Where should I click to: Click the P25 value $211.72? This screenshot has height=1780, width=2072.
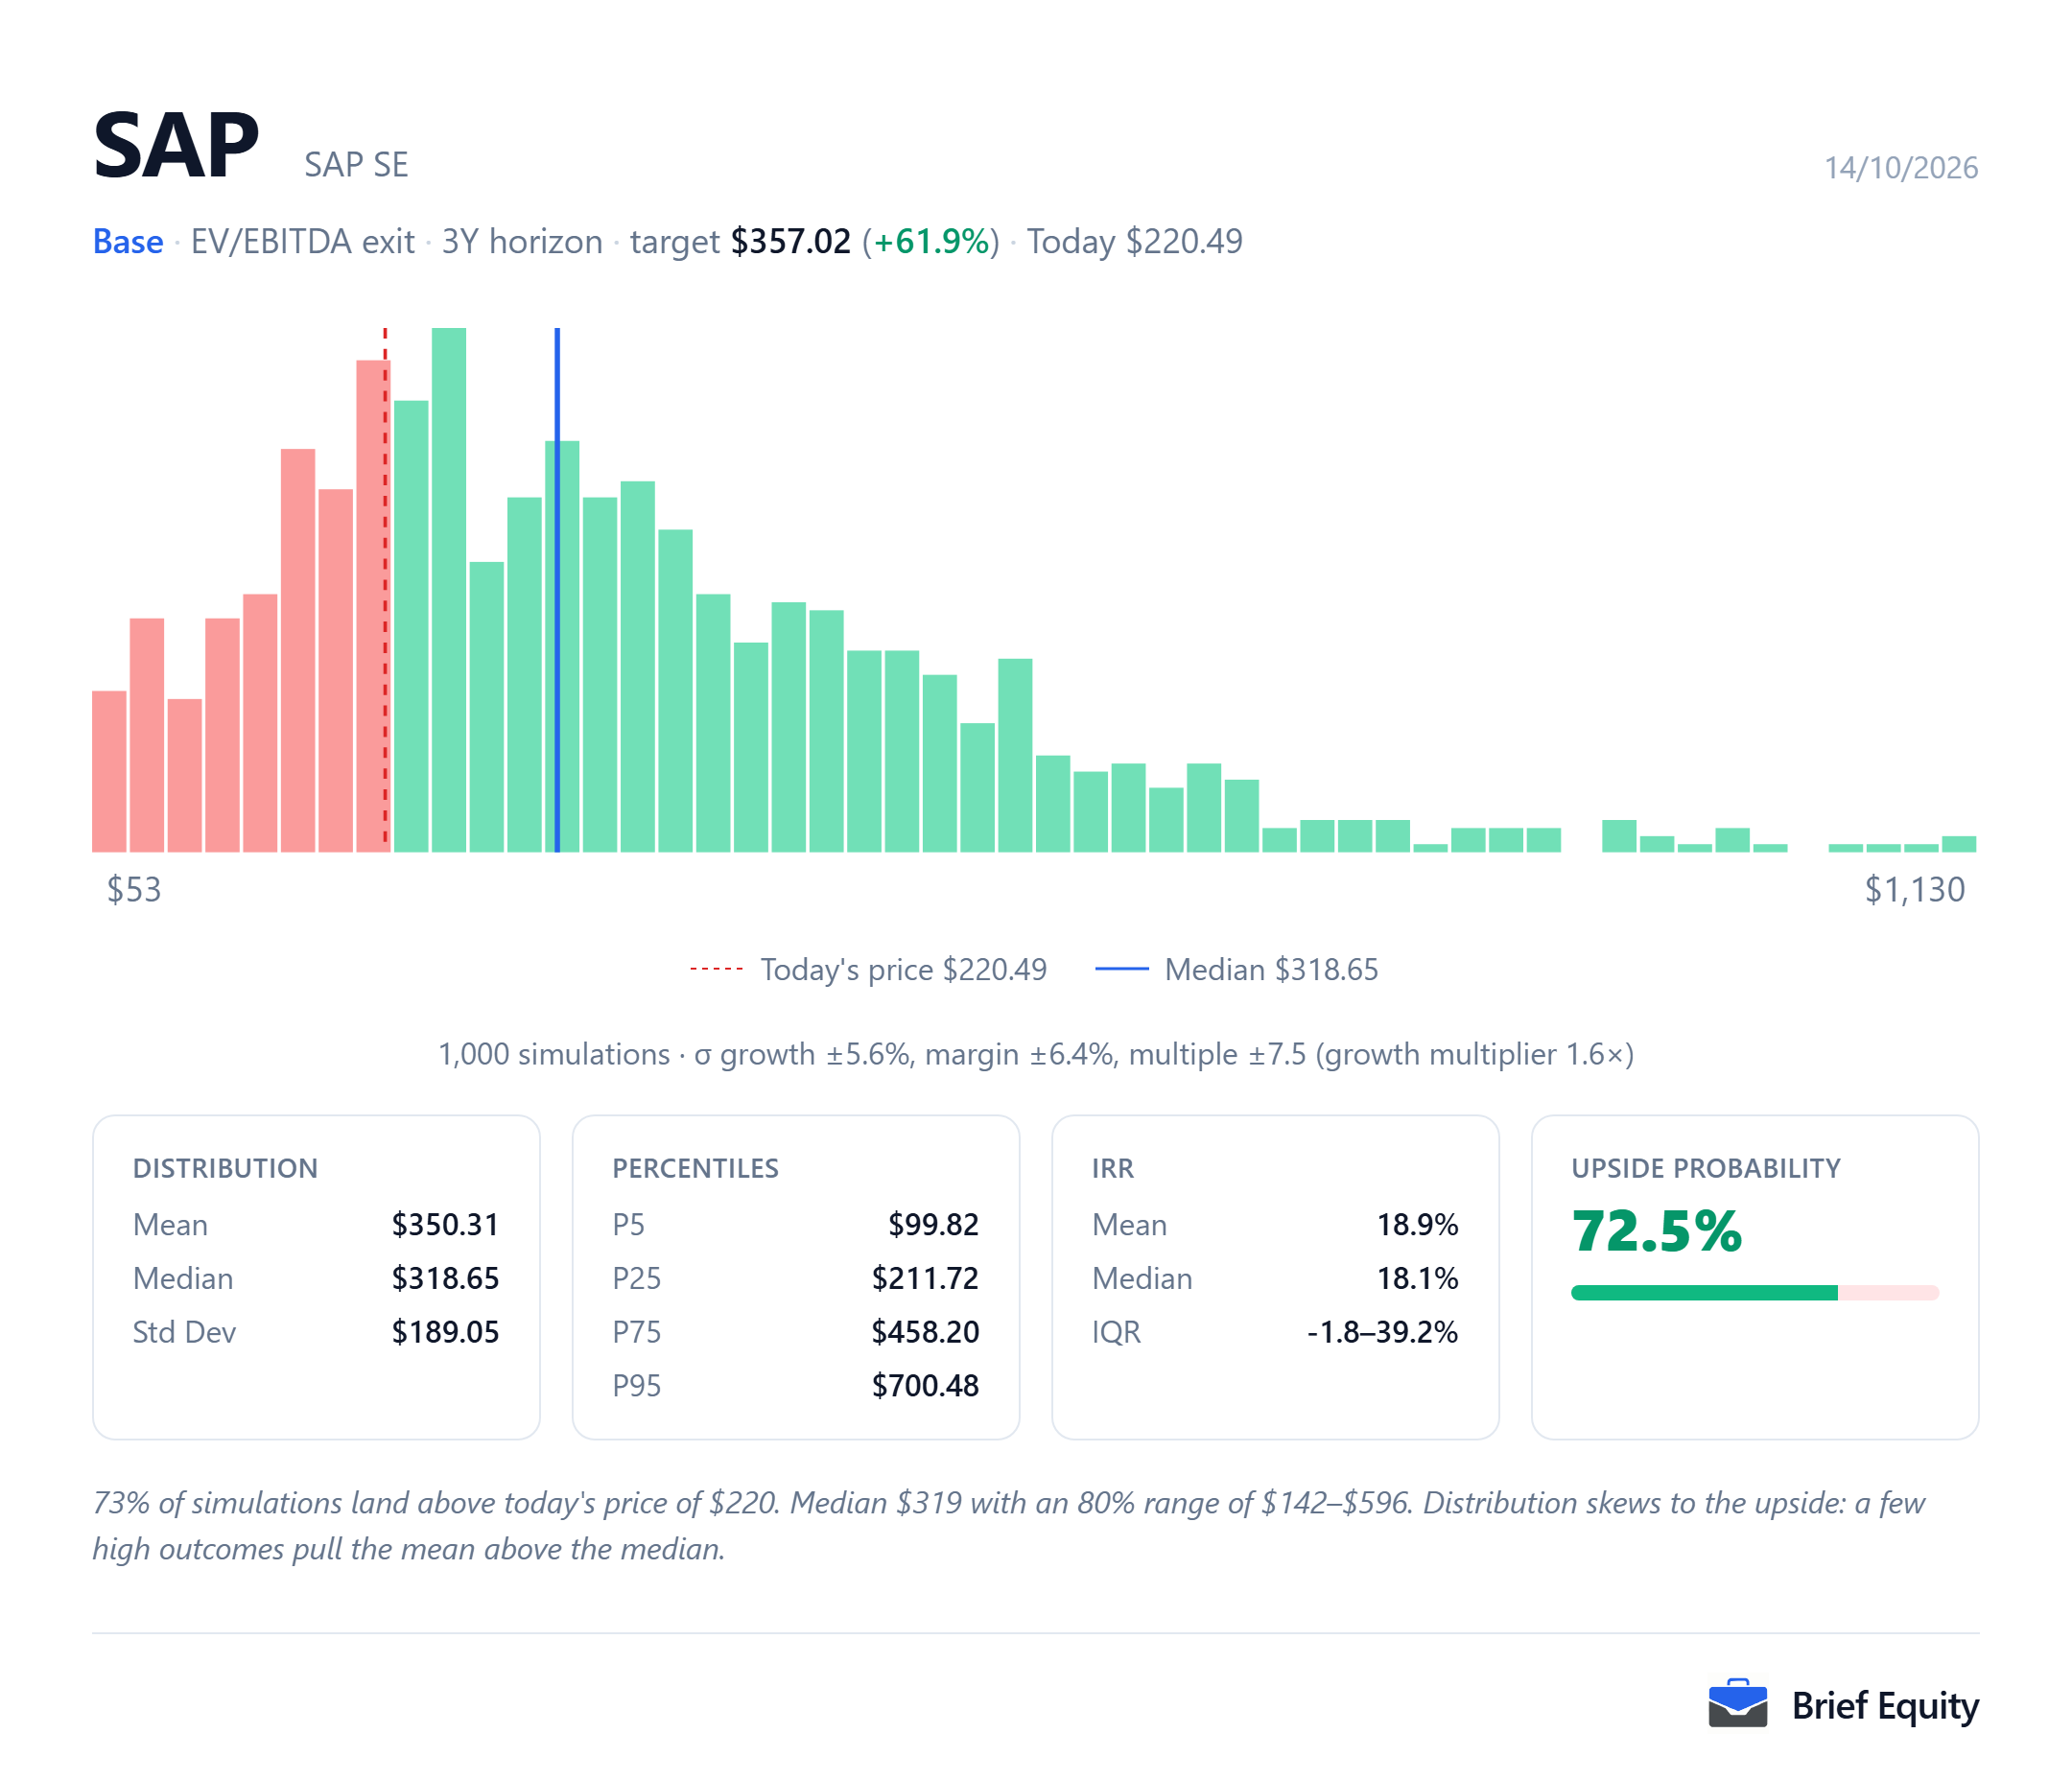pos(925,1278)
